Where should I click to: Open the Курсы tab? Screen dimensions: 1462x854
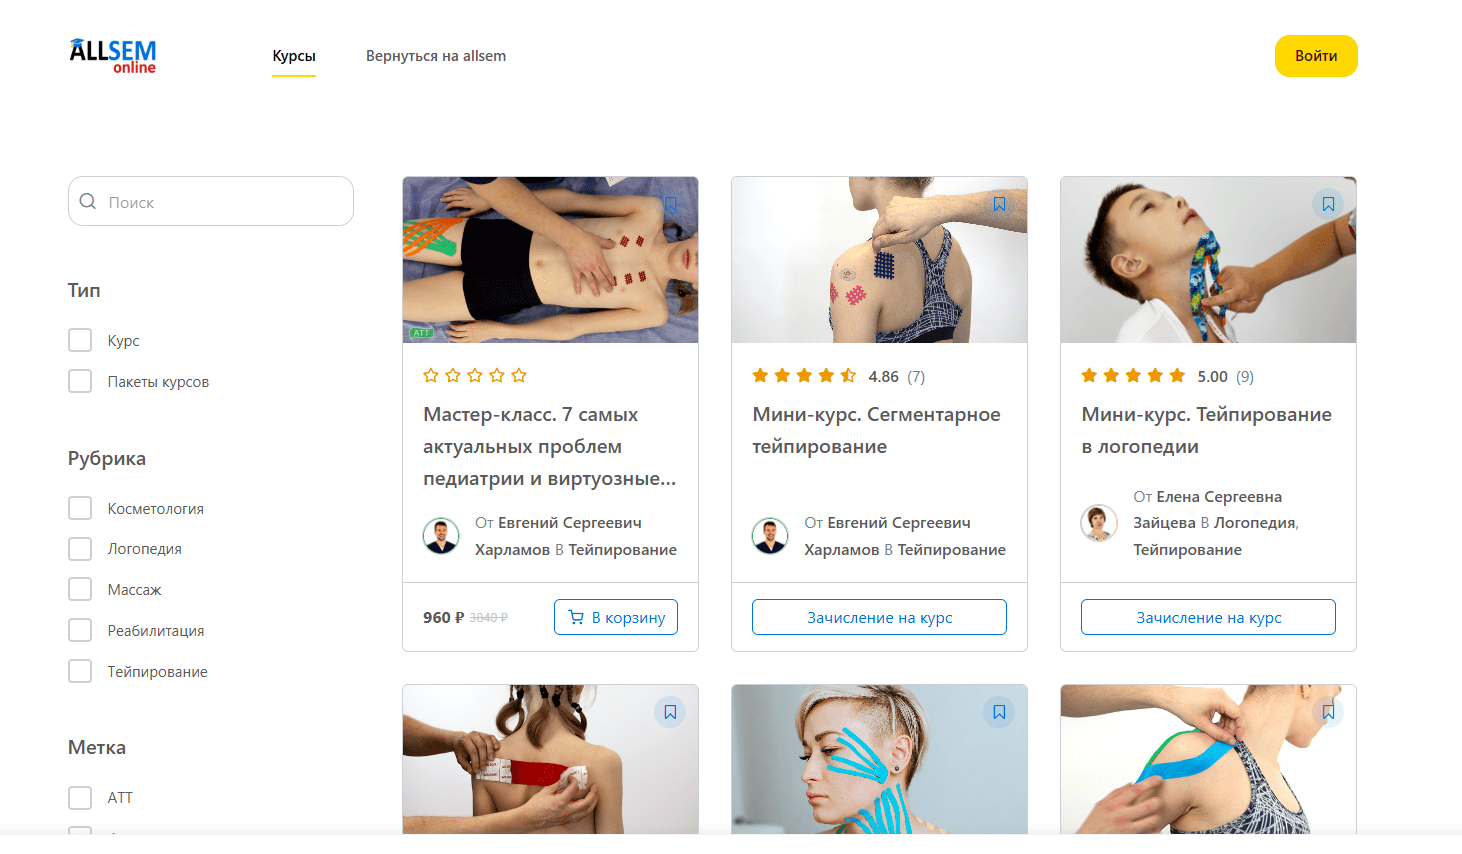[294, 56]
